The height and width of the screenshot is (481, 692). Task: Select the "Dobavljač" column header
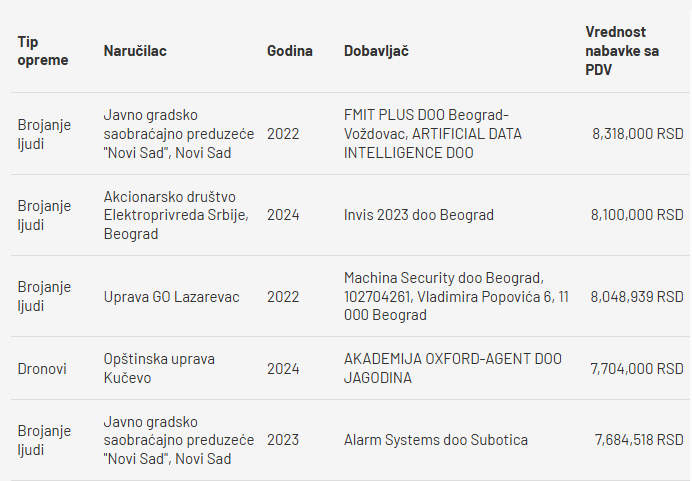coord(376,51)
